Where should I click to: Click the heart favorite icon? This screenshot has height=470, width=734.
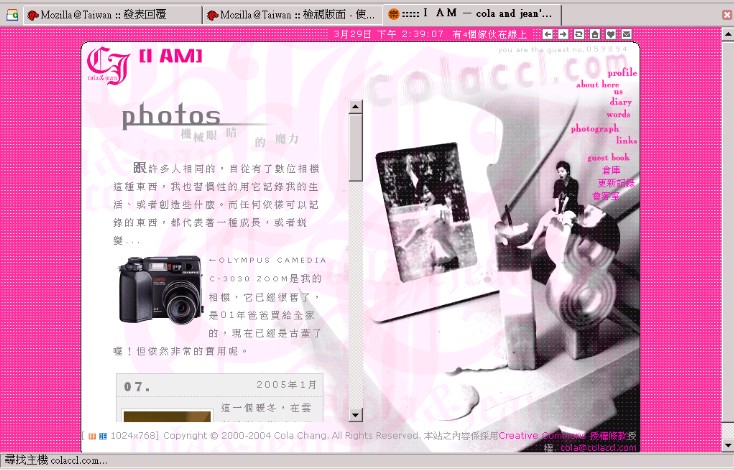pyautogui.click(x=611, y=34)
